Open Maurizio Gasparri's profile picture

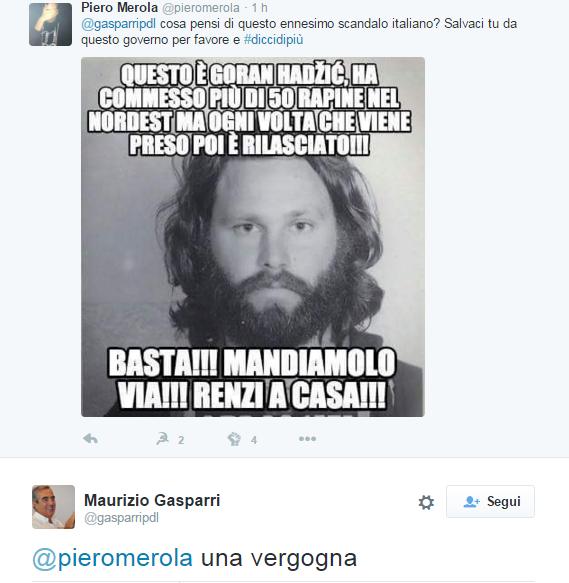tap(54, 507)
